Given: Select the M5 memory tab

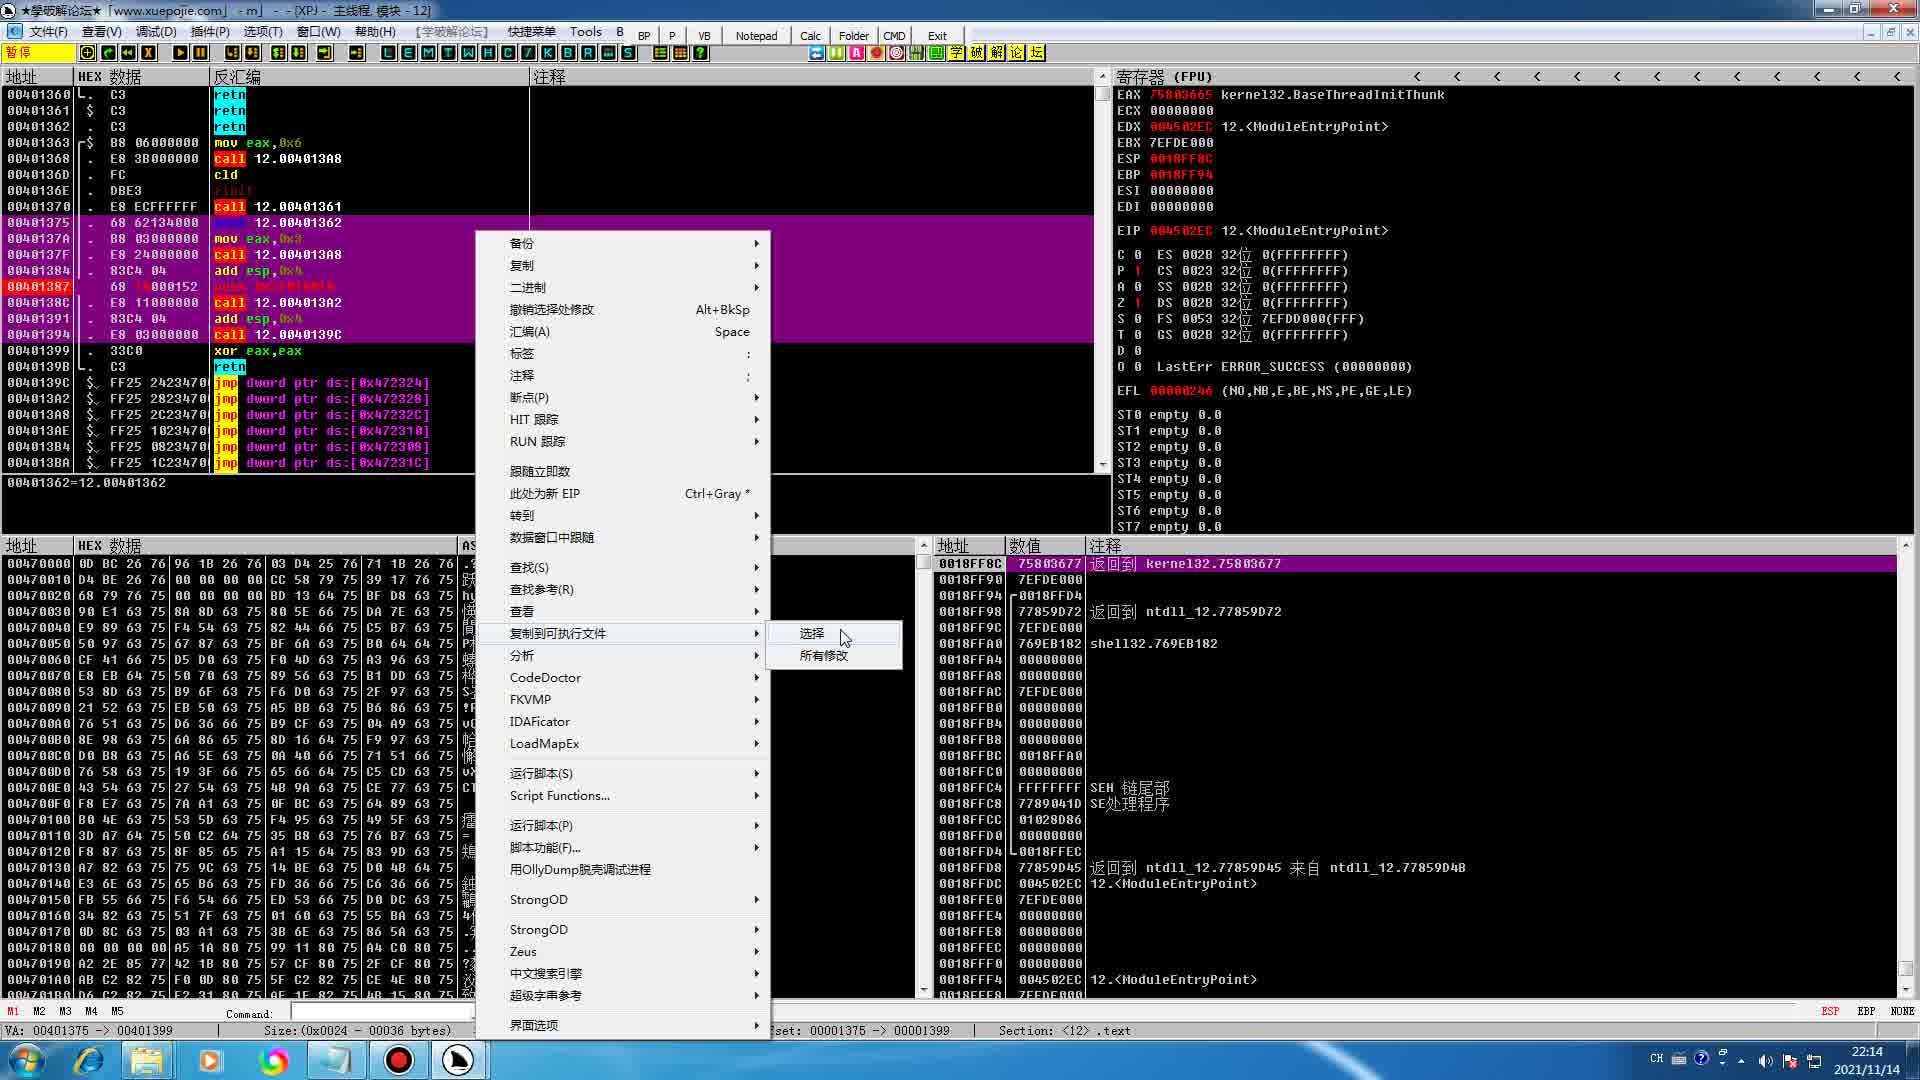Looking at the screenshot, I should coord(117,1011).
